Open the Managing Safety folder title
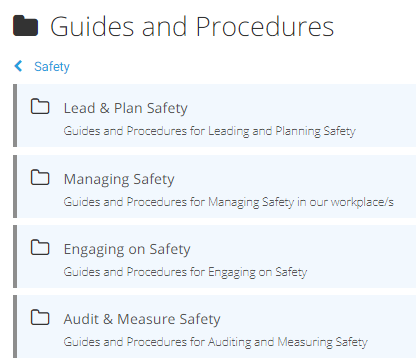The height and width of the screenshot is (364, 416). coord(119,179)
